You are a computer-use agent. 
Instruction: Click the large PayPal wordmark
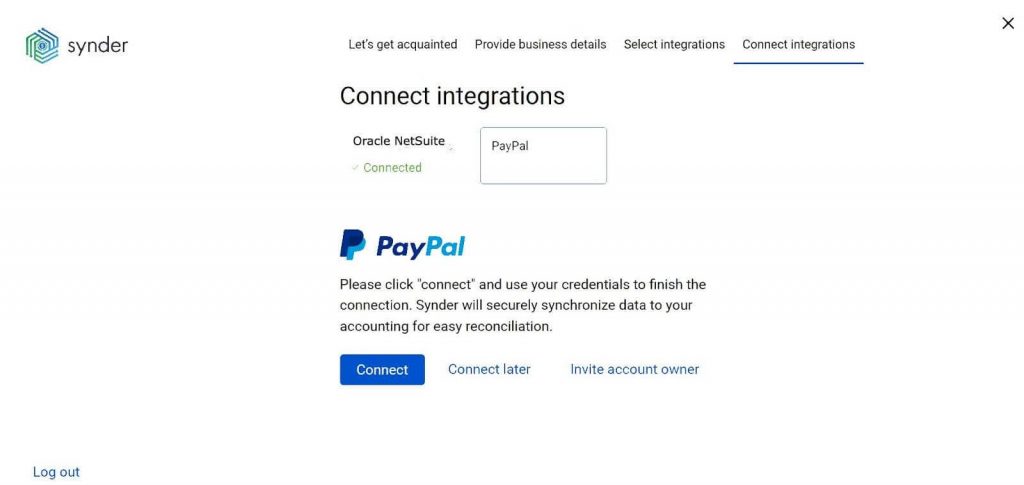[x=421, y=246]
